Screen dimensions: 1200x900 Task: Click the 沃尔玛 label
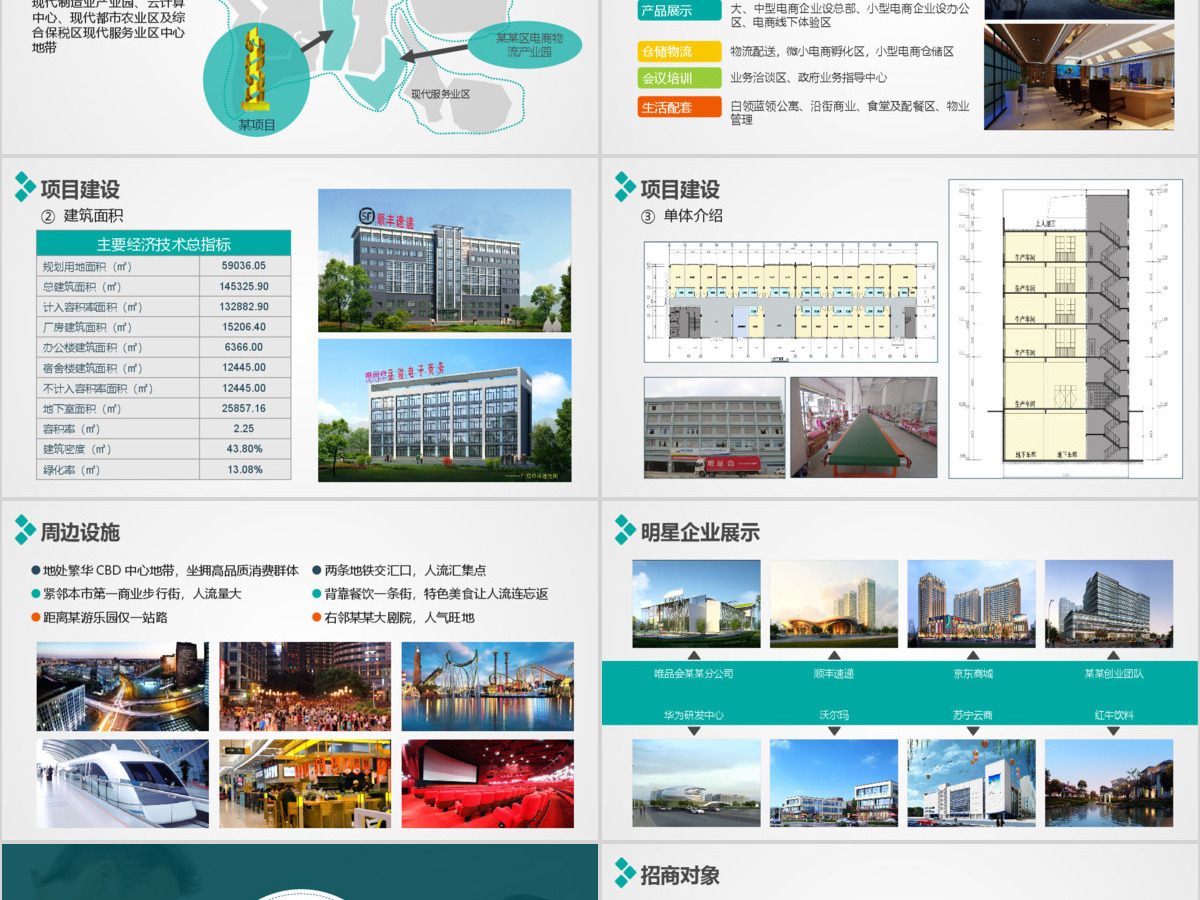(x=834, y=715)
